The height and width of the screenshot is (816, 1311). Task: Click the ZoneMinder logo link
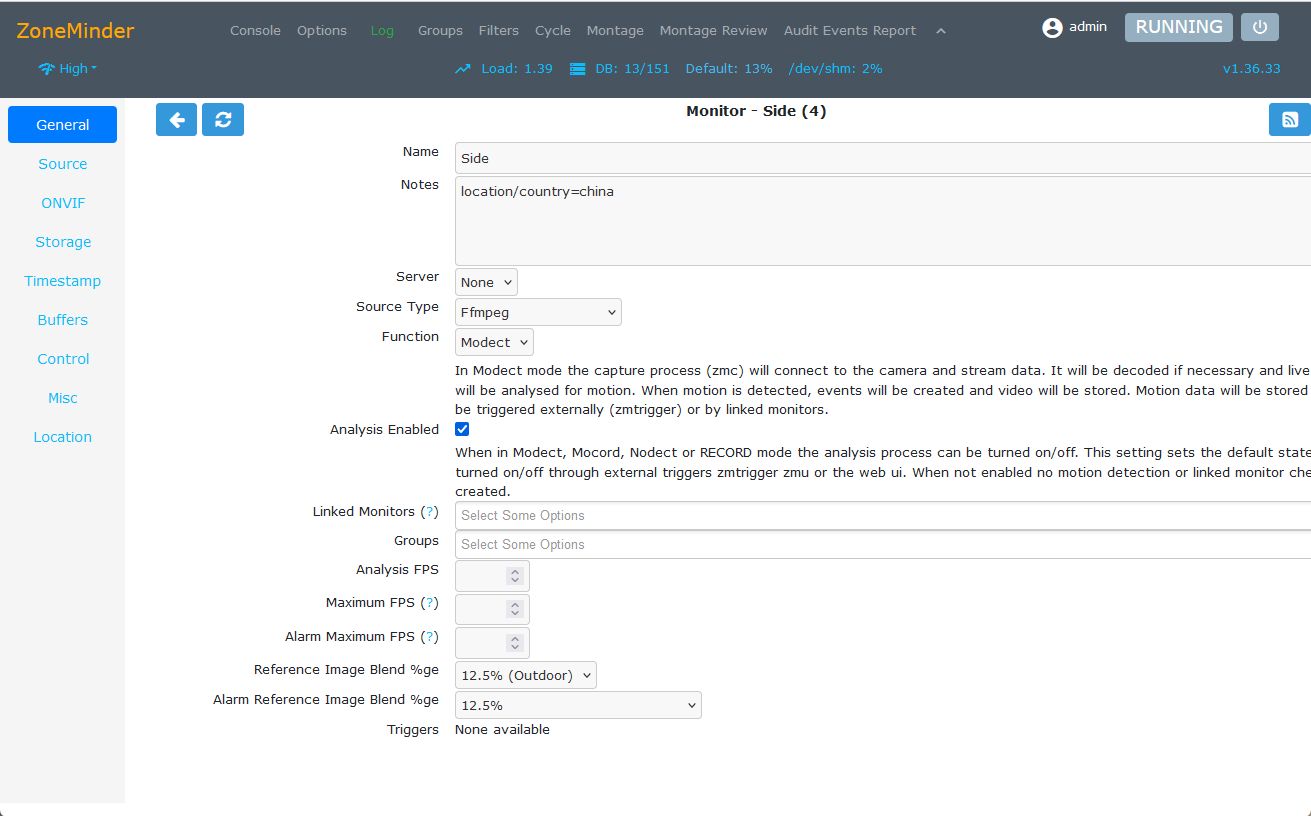[x=75, y=31]
